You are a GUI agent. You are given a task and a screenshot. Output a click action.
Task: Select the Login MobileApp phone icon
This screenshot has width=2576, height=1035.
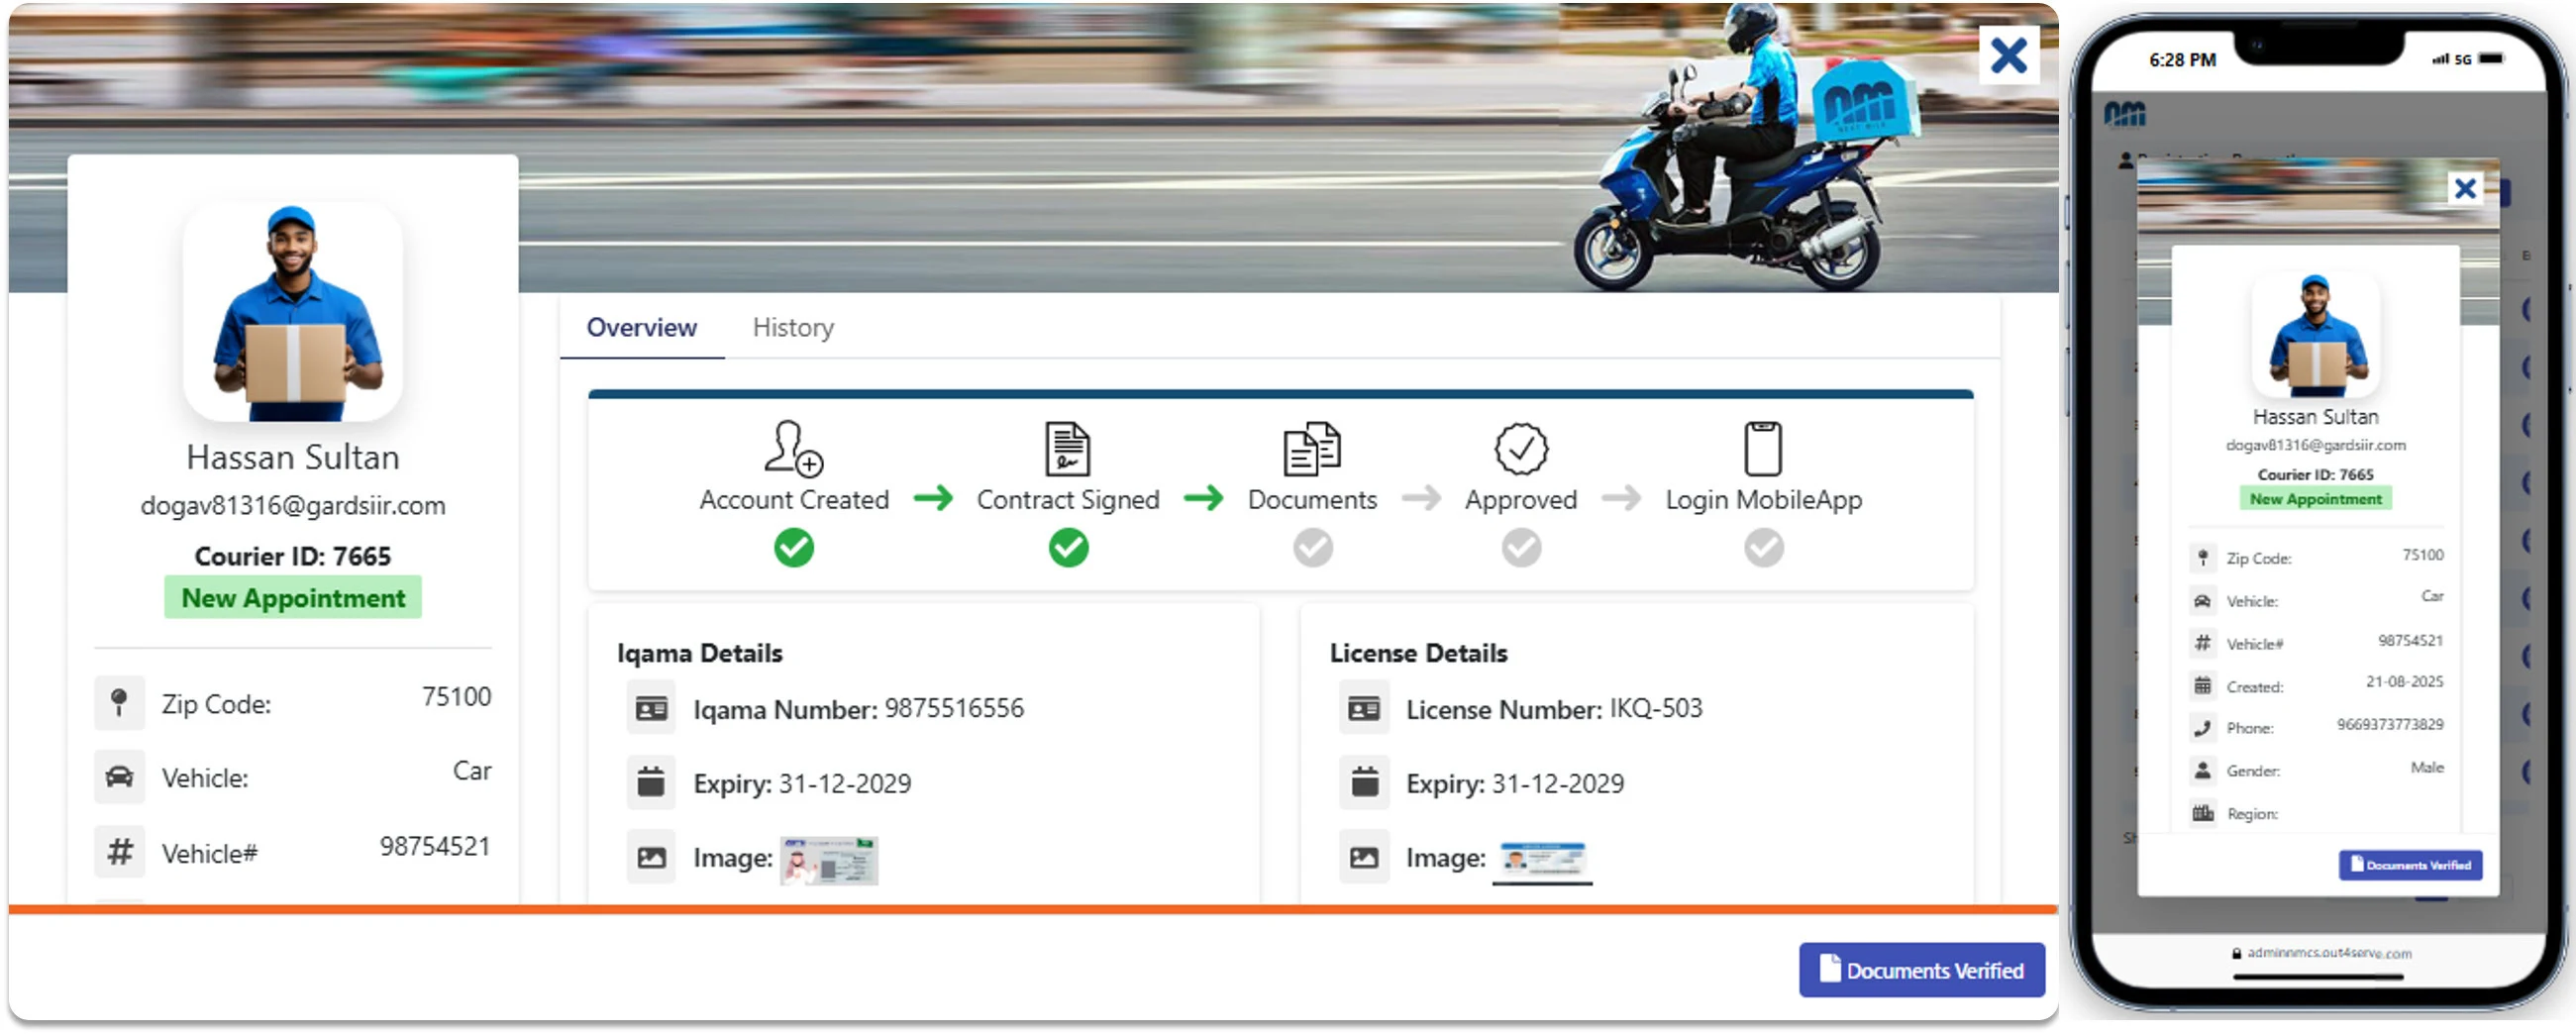(1763, 452)
